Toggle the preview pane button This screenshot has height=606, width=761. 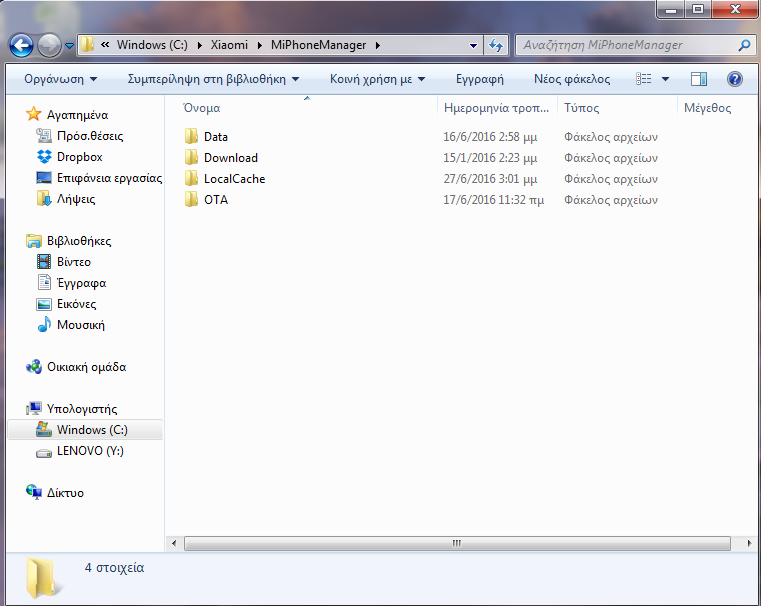[x=699, y=79]
